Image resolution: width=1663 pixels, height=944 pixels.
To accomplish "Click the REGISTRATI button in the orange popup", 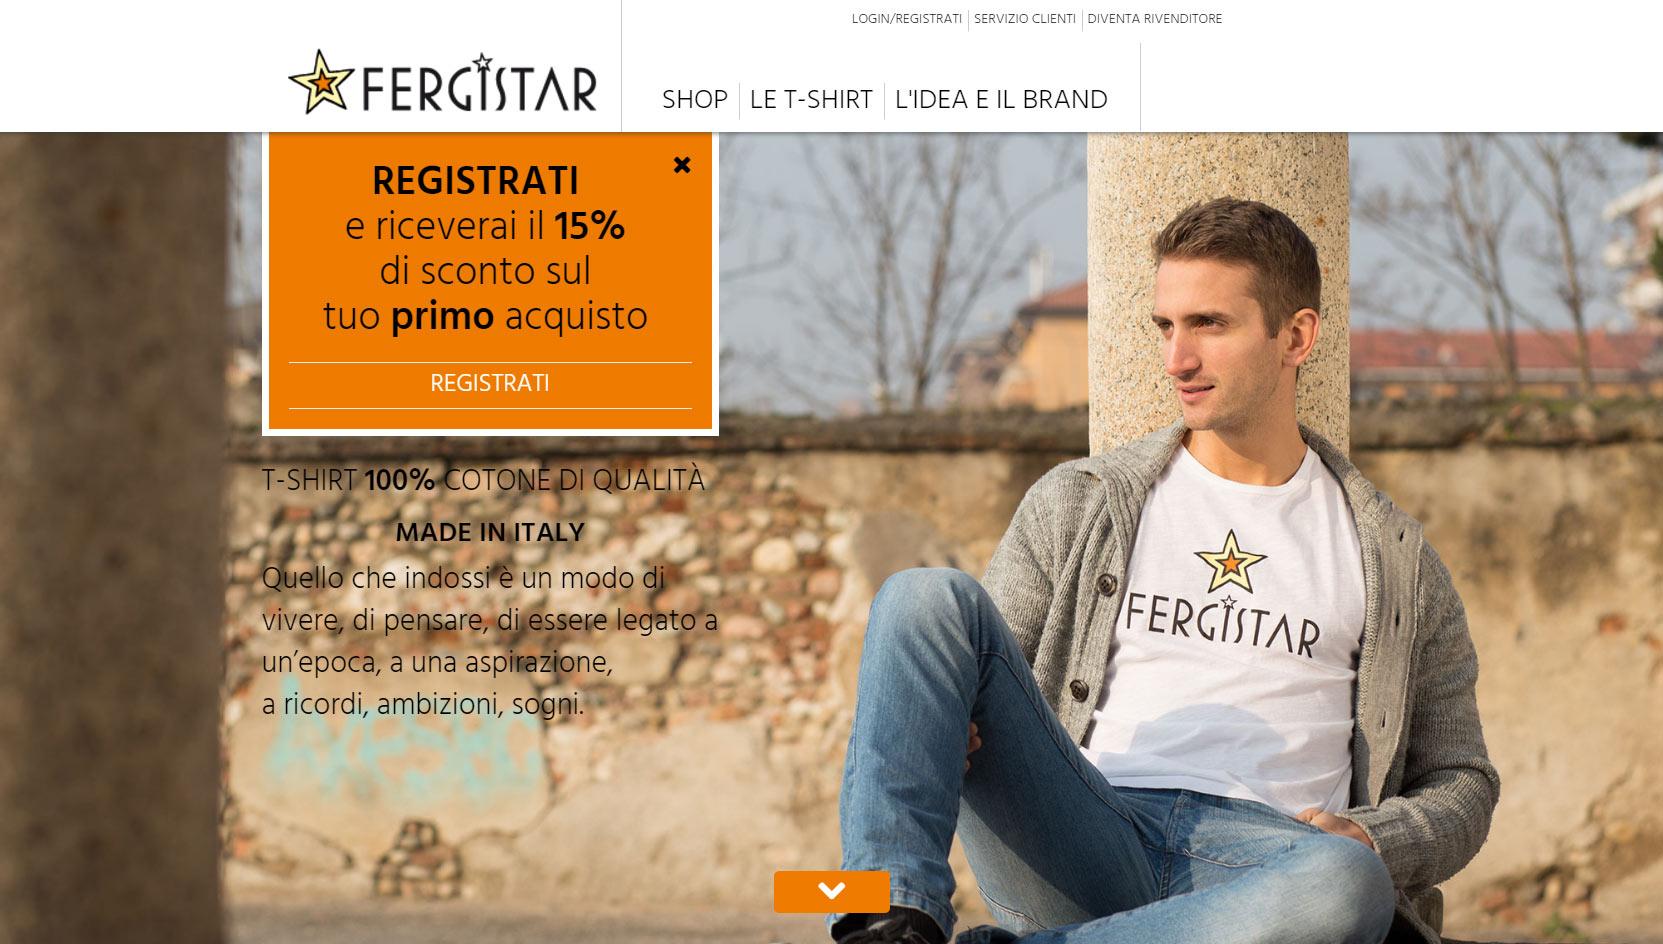I will click(490, 384).
